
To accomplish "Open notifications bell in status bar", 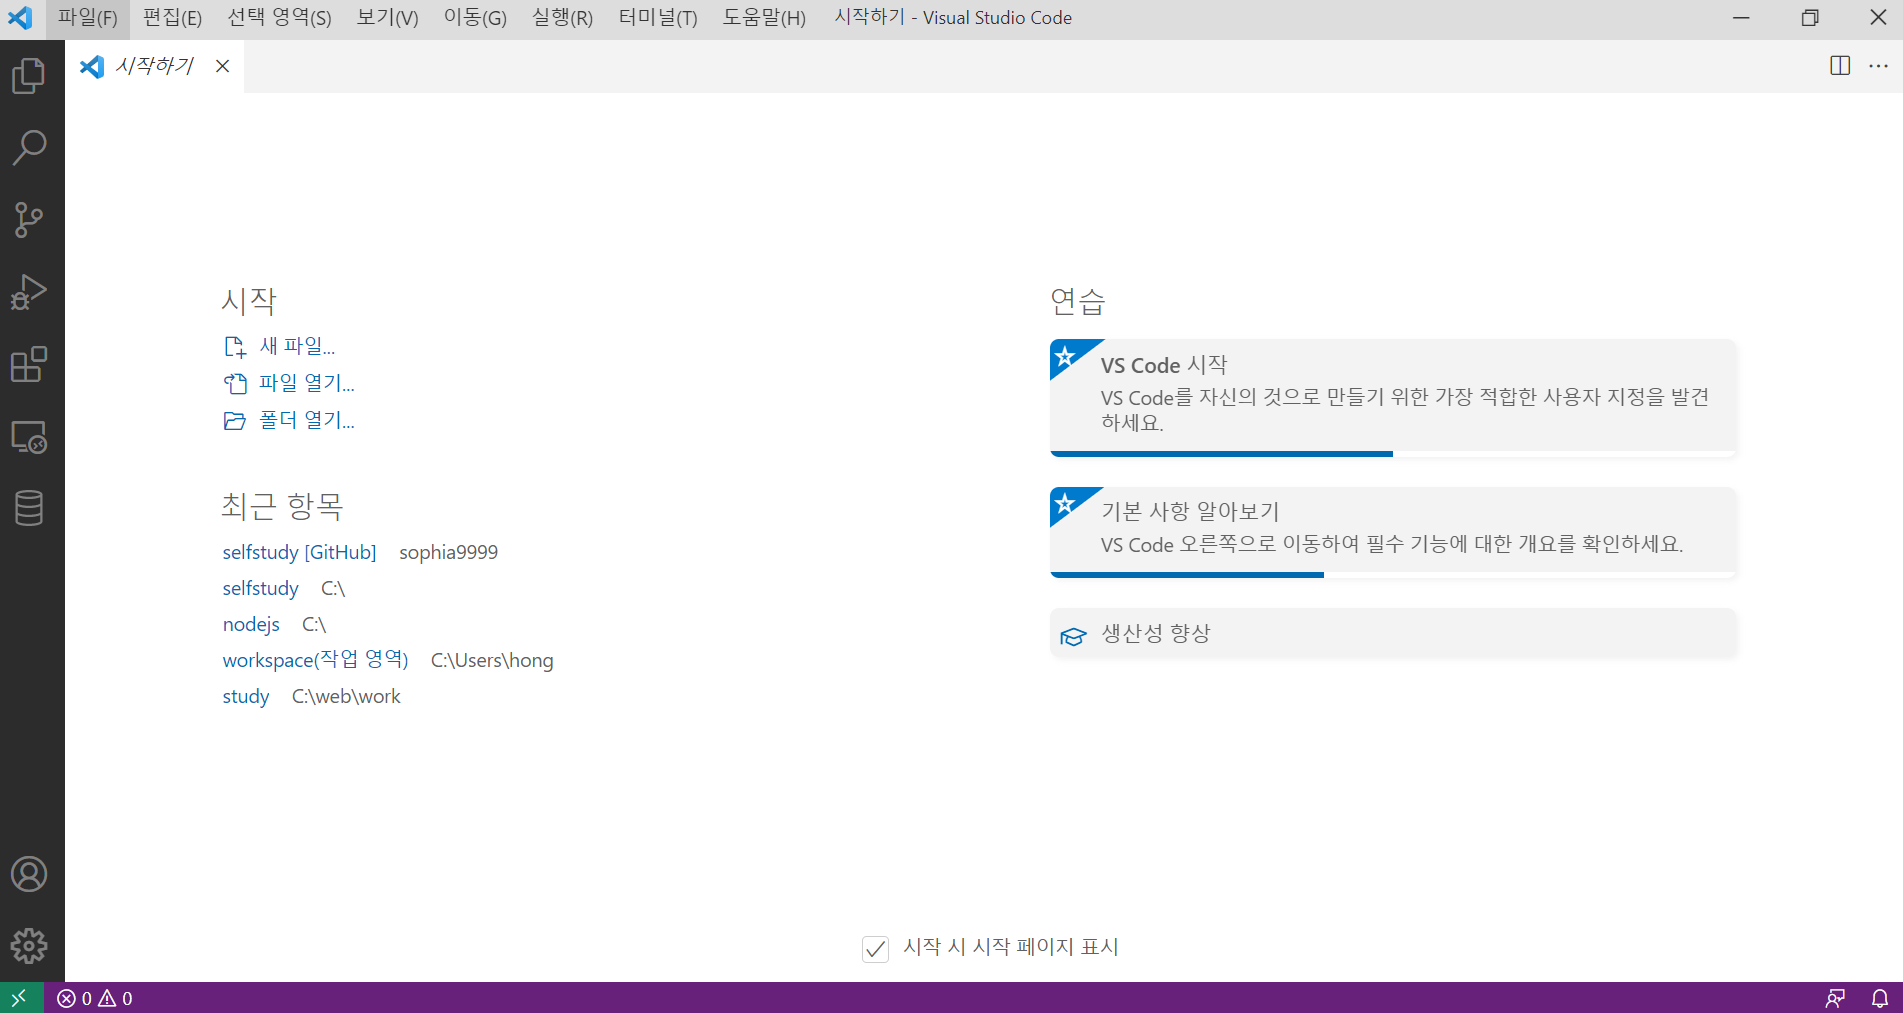I will click(1880, 998).
